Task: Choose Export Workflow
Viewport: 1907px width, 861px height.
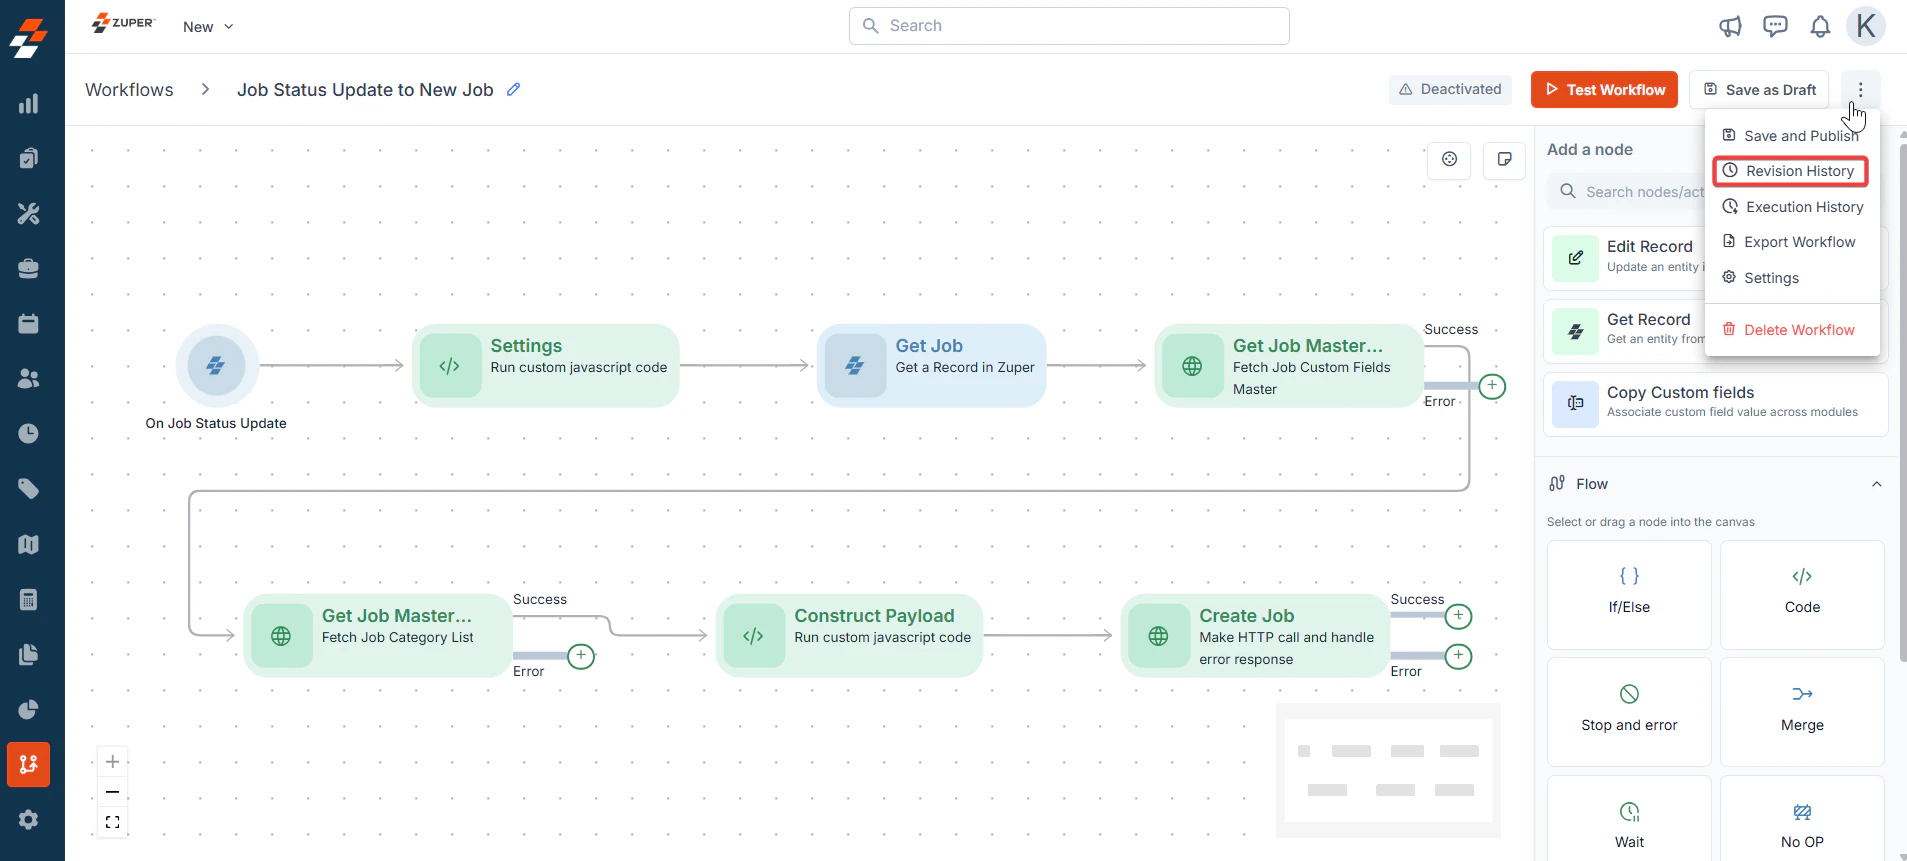Action: pos(1791,242)
